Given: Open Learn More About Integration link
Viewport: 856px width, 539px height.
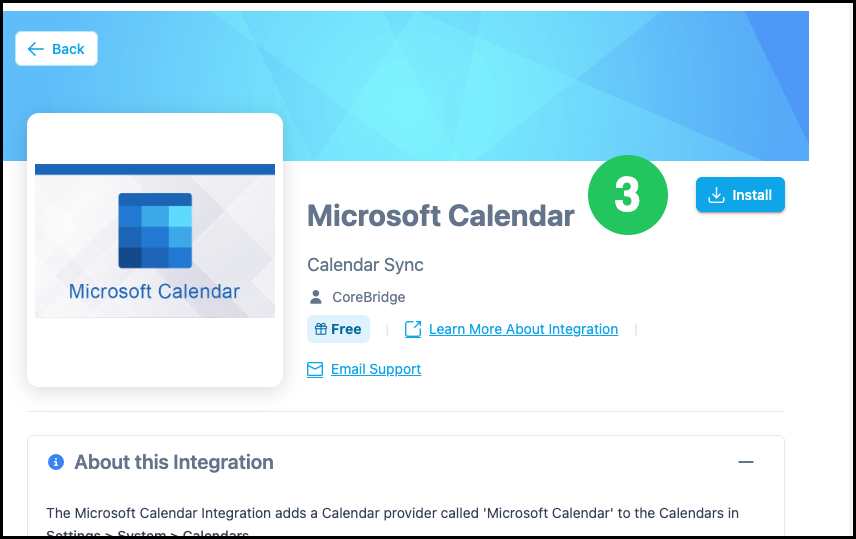Looking at the screenshot, I should click(524, 329).
